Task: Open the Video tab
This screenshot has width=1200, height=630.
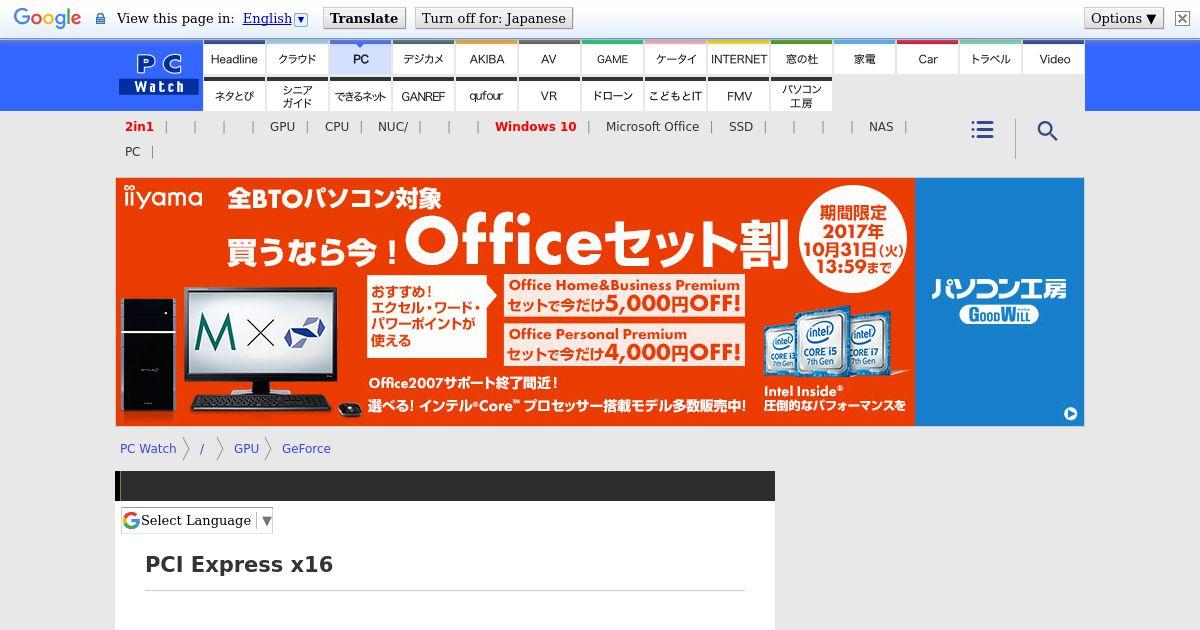Action: [x=1055, y=59]
